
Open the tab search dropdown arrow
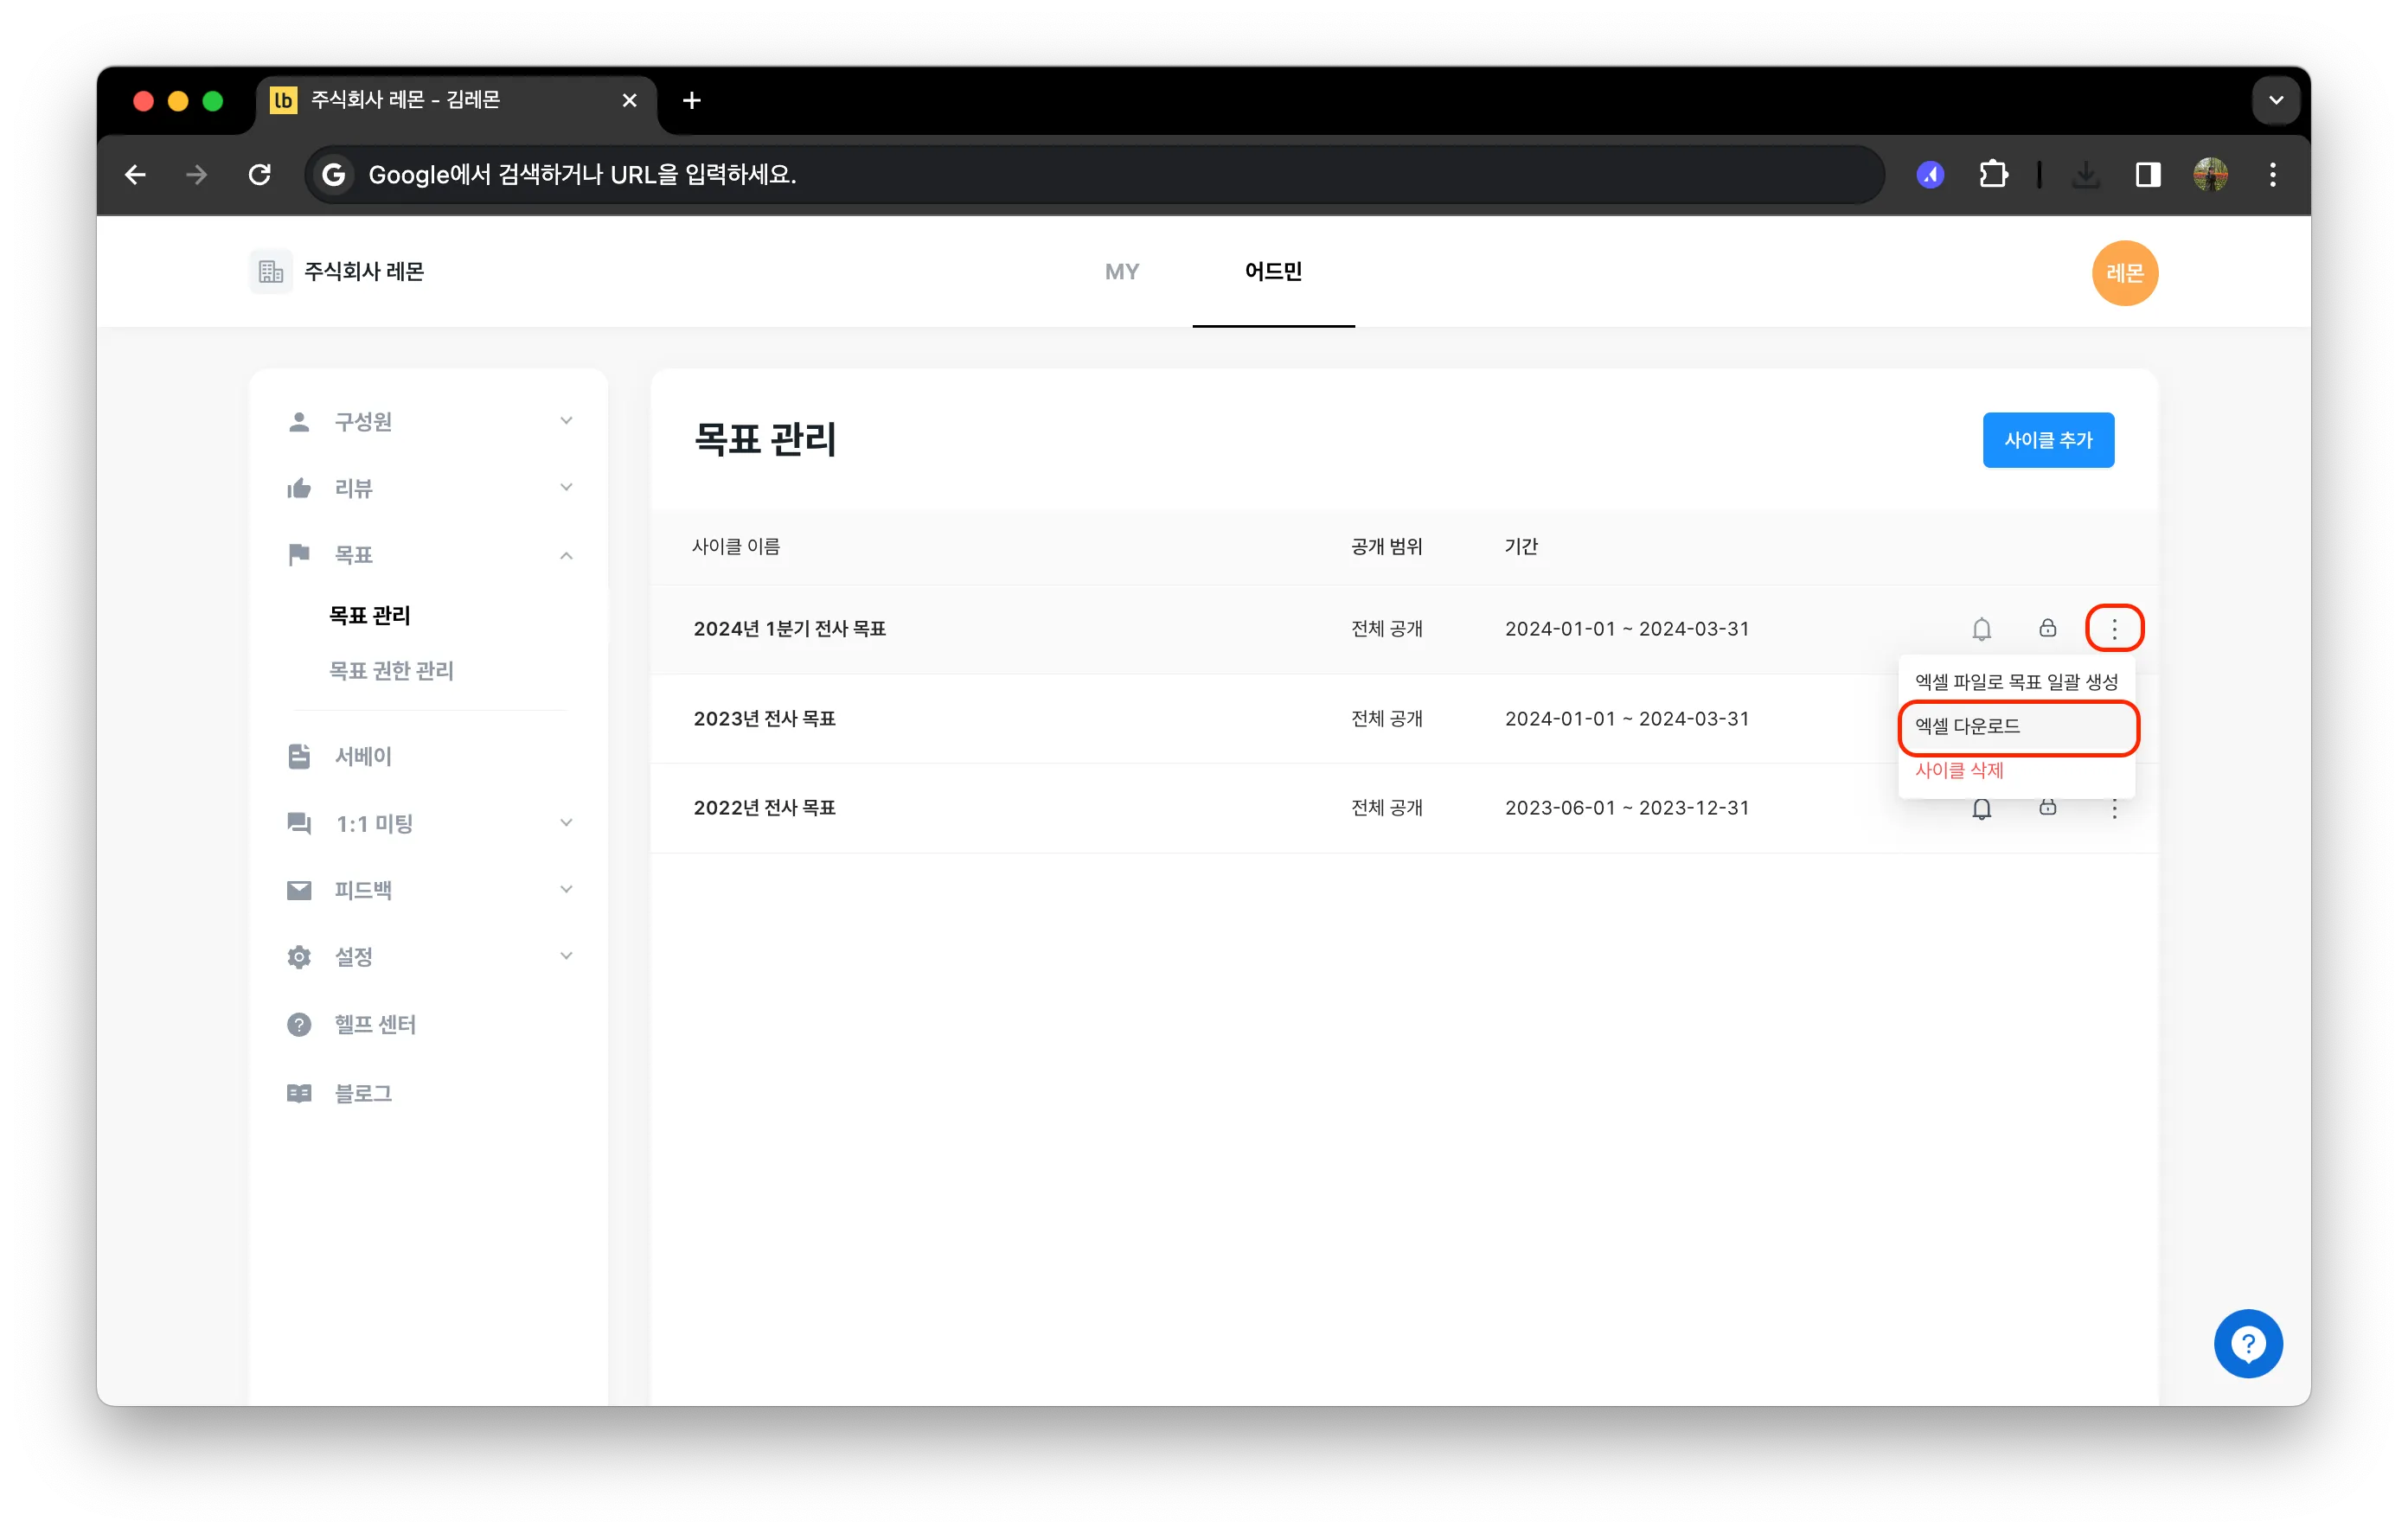point(2276,100)
